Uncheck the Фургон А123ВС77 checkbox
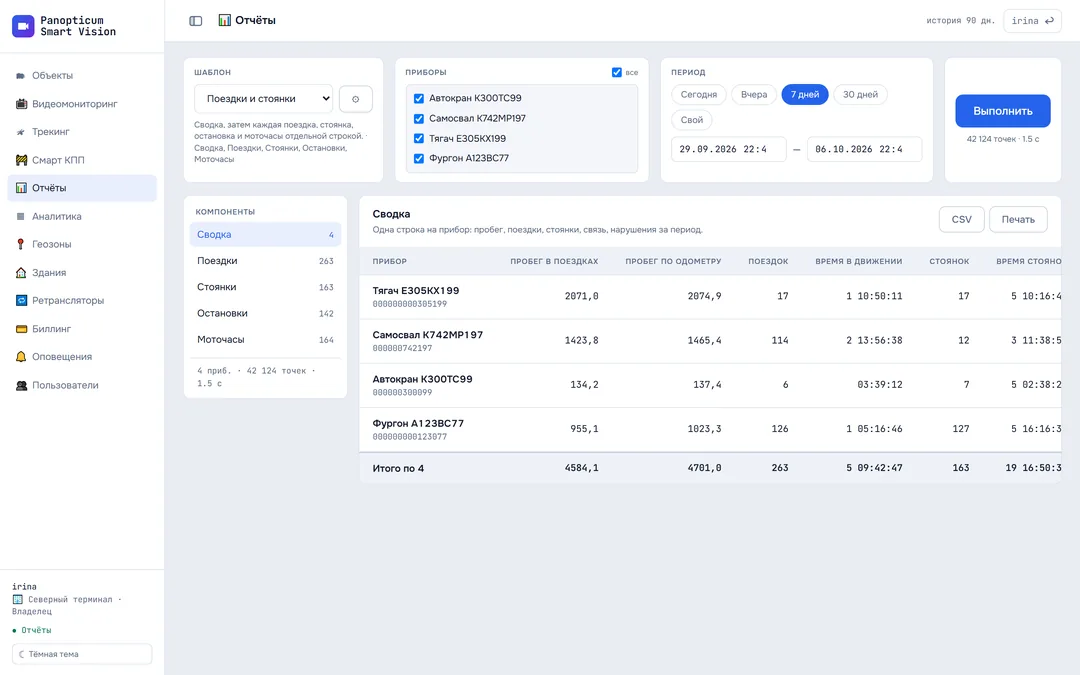This screenshot has width=1080, height=675. [418, 158]
